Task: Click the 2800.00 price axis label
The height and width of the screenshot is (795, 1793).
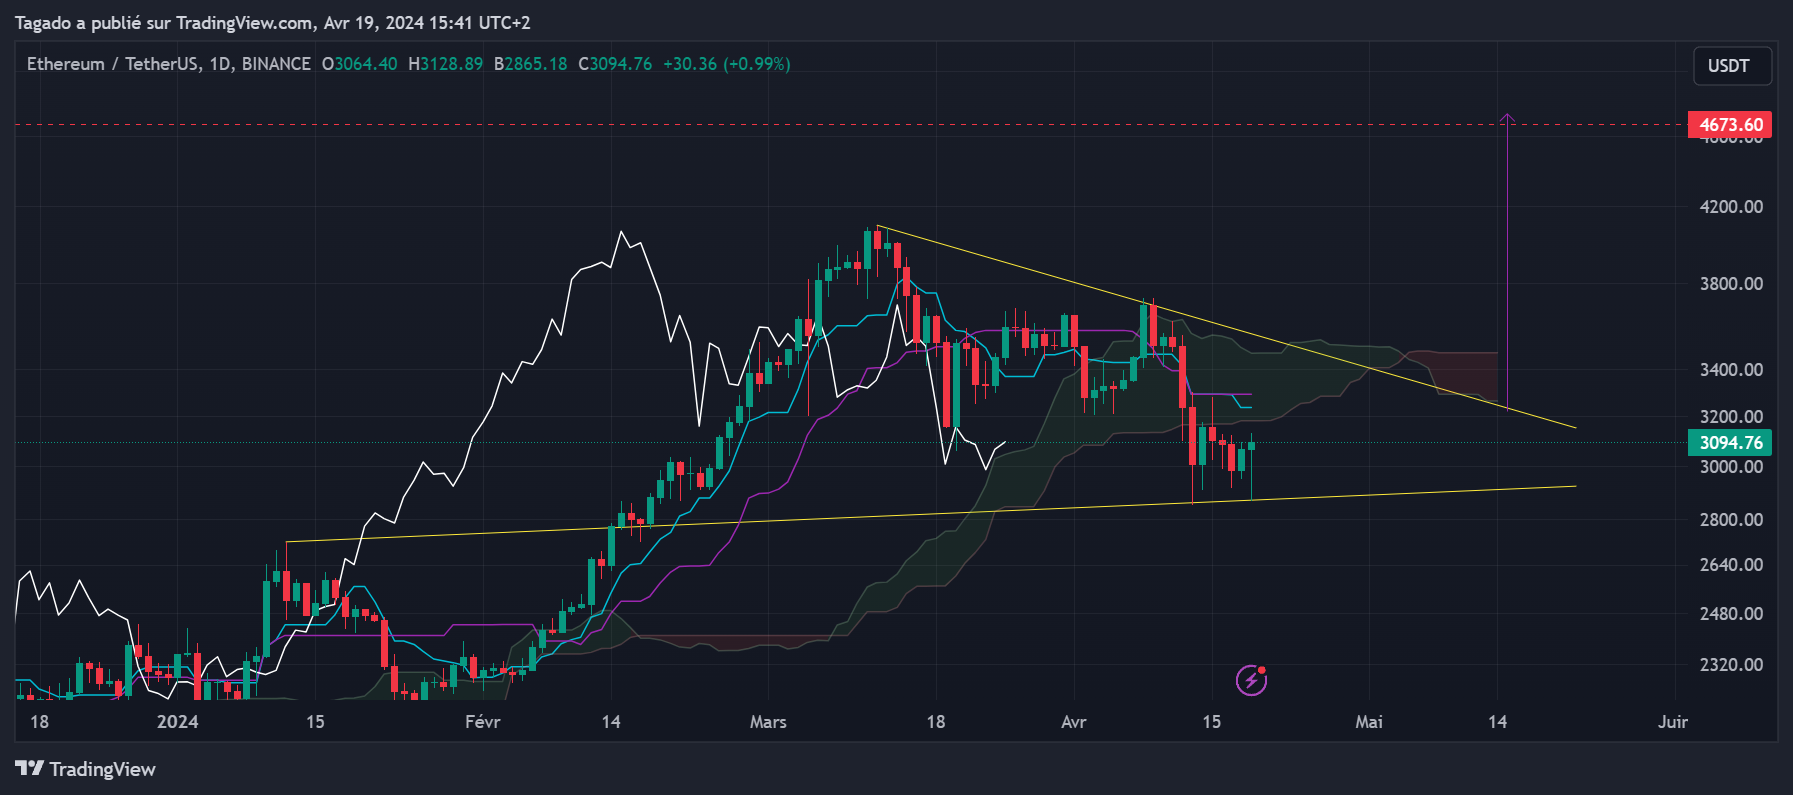Action: pyautogui.click(x=1731, y=520)
